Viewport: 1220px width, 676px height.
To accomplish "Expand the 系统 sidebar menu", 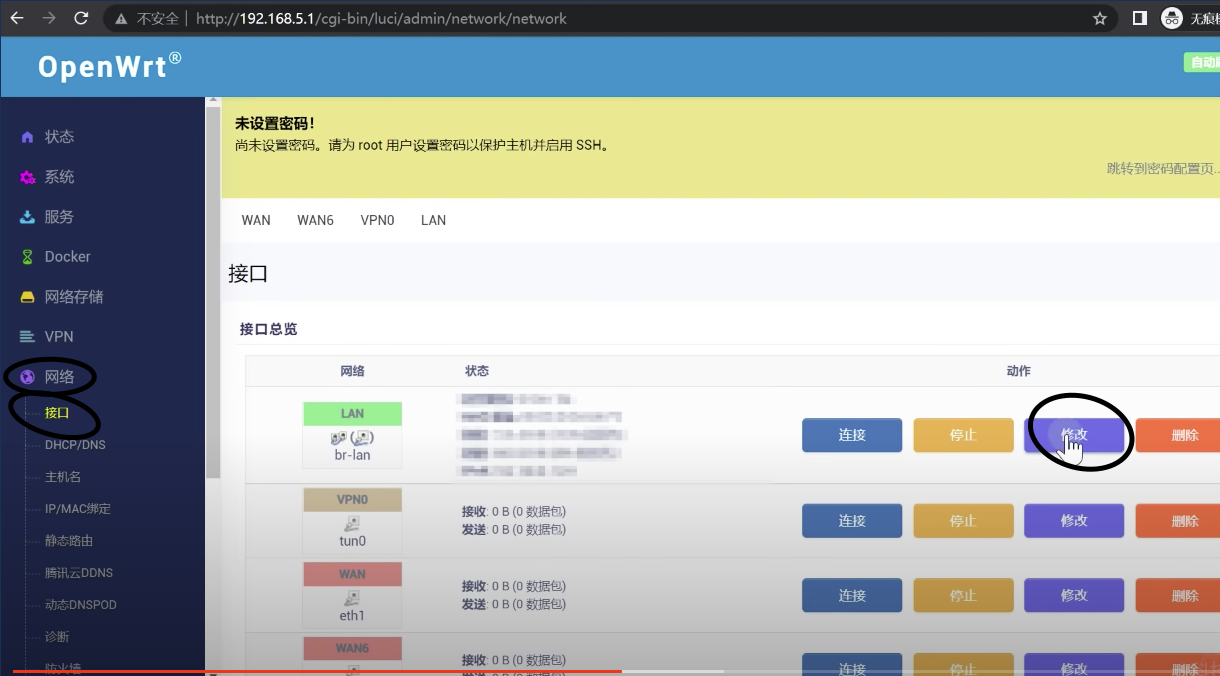I will coord(59,176).
